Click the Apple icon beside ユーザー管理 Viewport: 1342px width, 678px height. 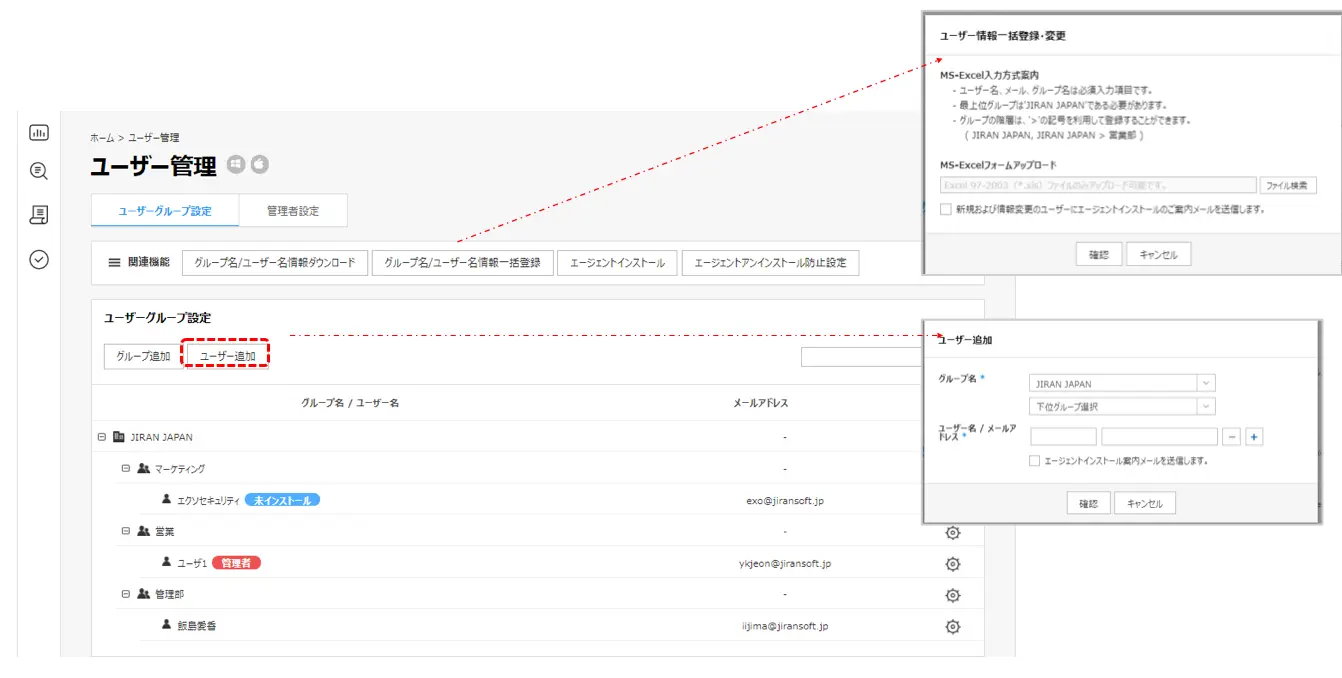260,164
